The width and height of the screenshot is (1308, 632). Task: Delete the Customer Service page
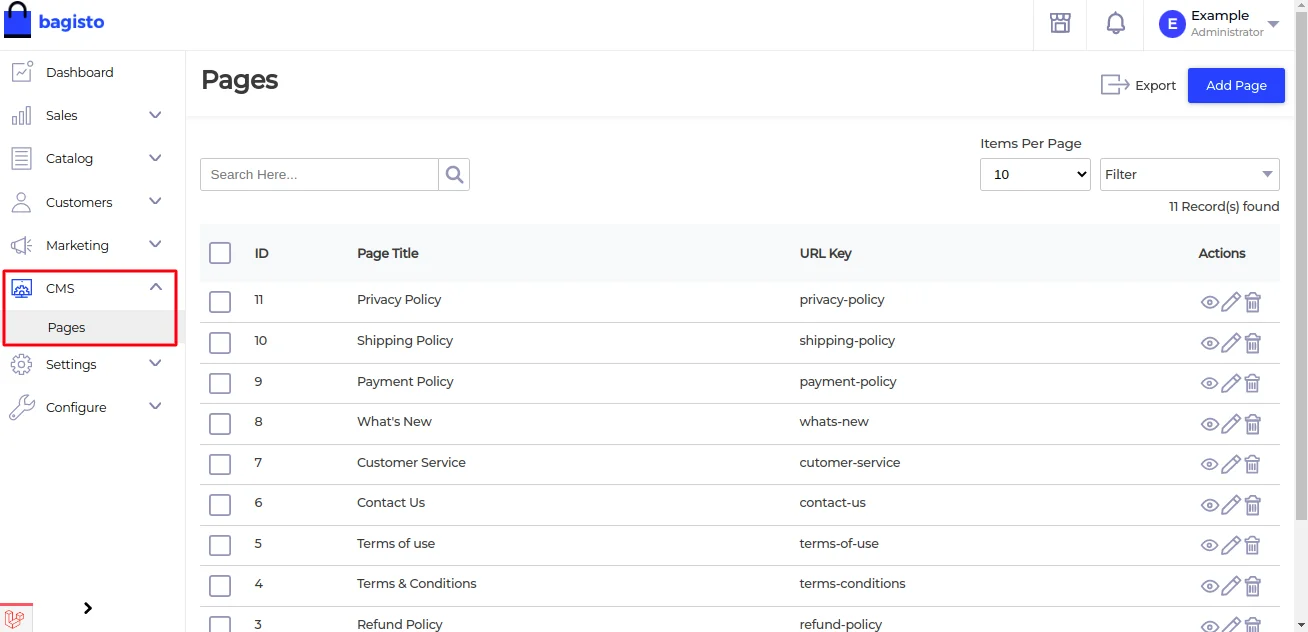1253,464
